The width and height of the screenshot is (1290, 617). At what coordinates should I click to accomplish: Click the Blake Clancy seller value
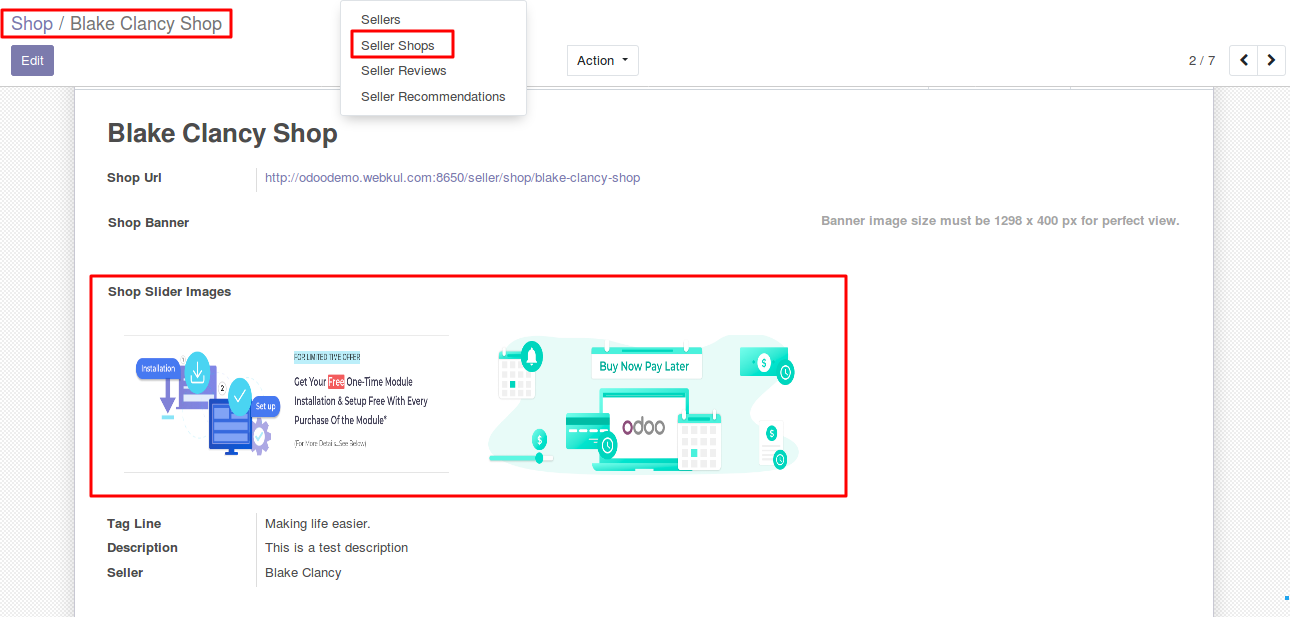tap(303, 573)
